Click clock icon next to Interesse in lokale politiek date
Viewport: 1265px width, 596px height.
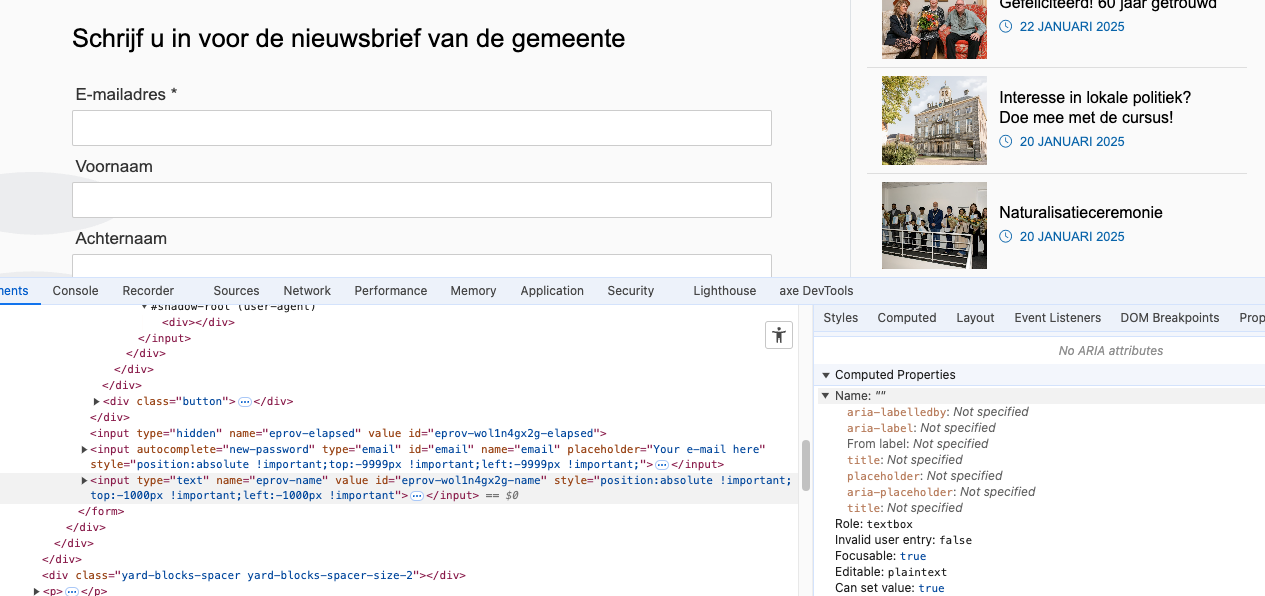click(x=1006, y=142)
